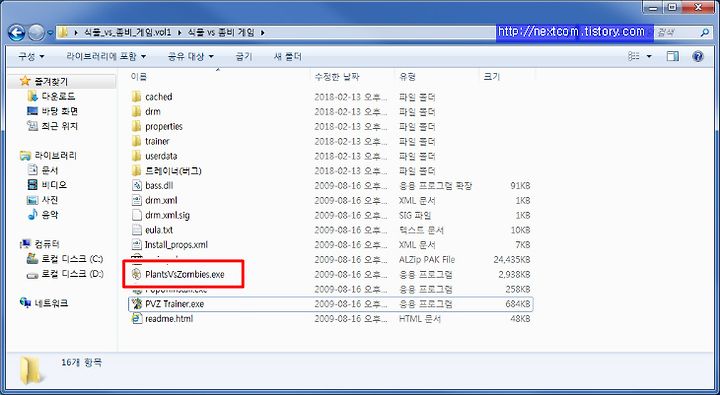Click the readme.html file name

tap(169, 318)
